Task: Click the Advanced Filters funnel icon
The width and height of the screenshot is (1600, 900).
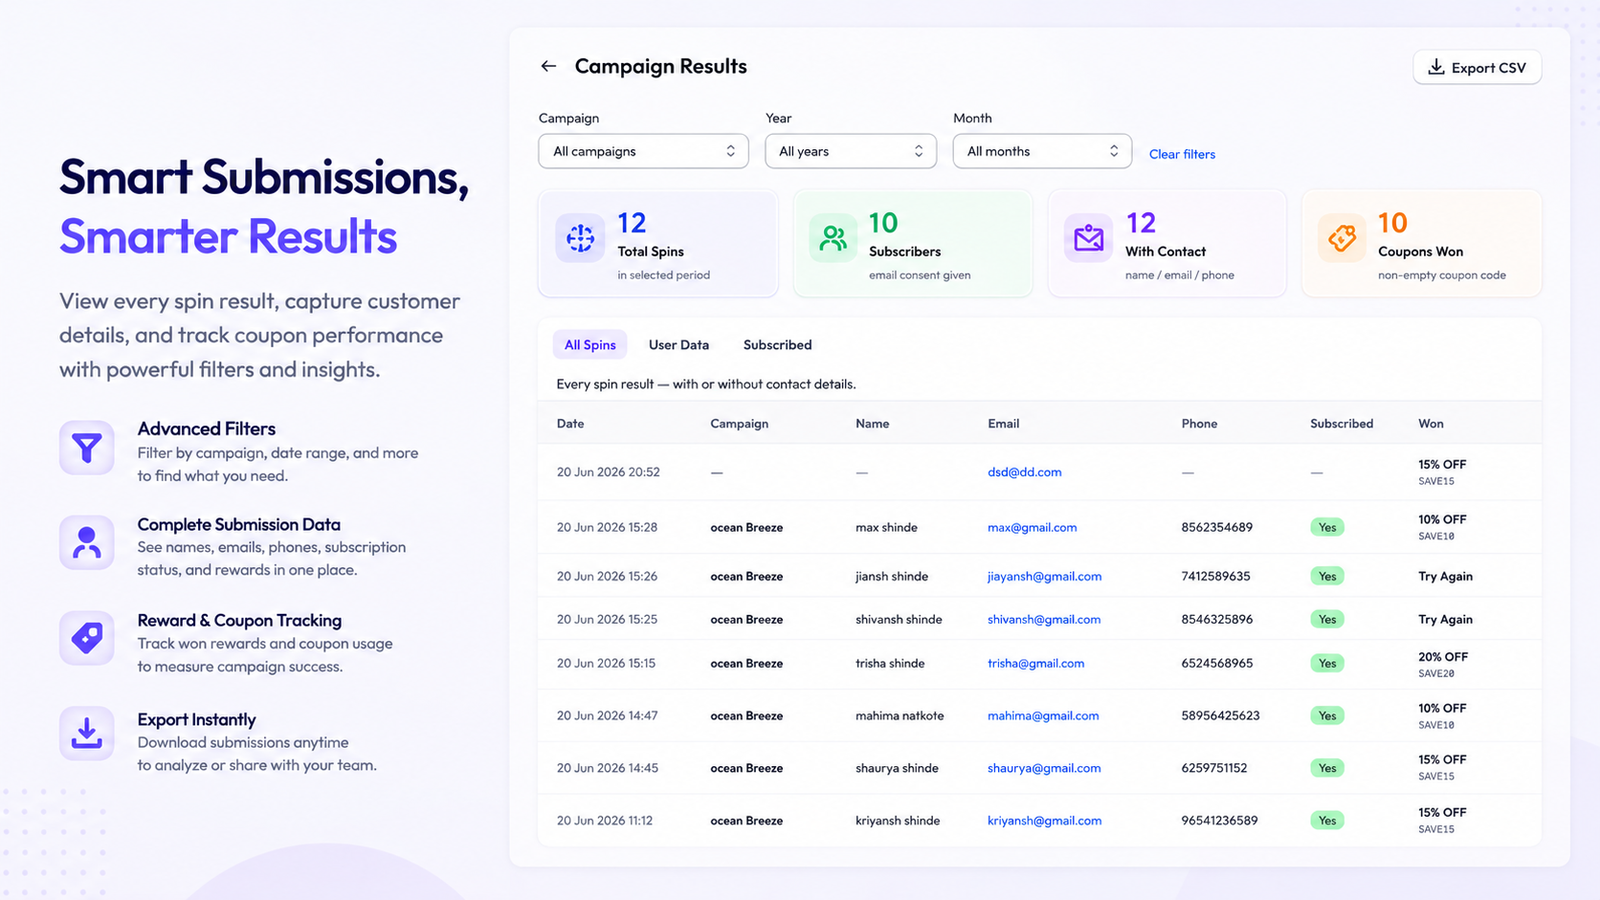Action: coord(87,447)
